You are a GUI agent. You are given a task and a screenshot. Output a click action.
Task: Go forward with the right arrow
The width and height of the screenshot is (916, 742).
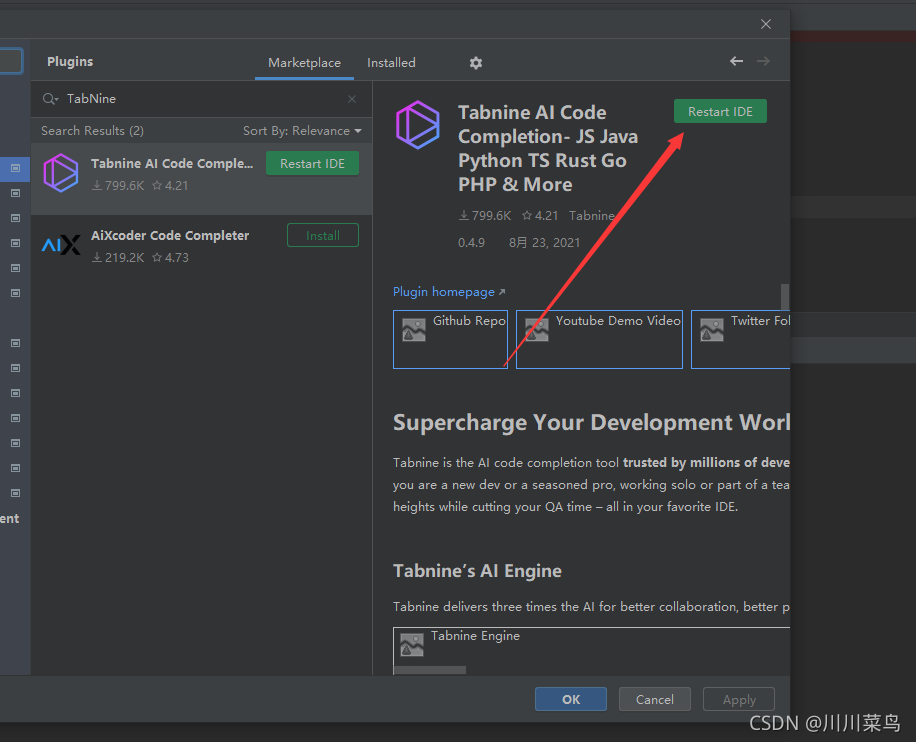pyautogui.click(x=764, y=61)
